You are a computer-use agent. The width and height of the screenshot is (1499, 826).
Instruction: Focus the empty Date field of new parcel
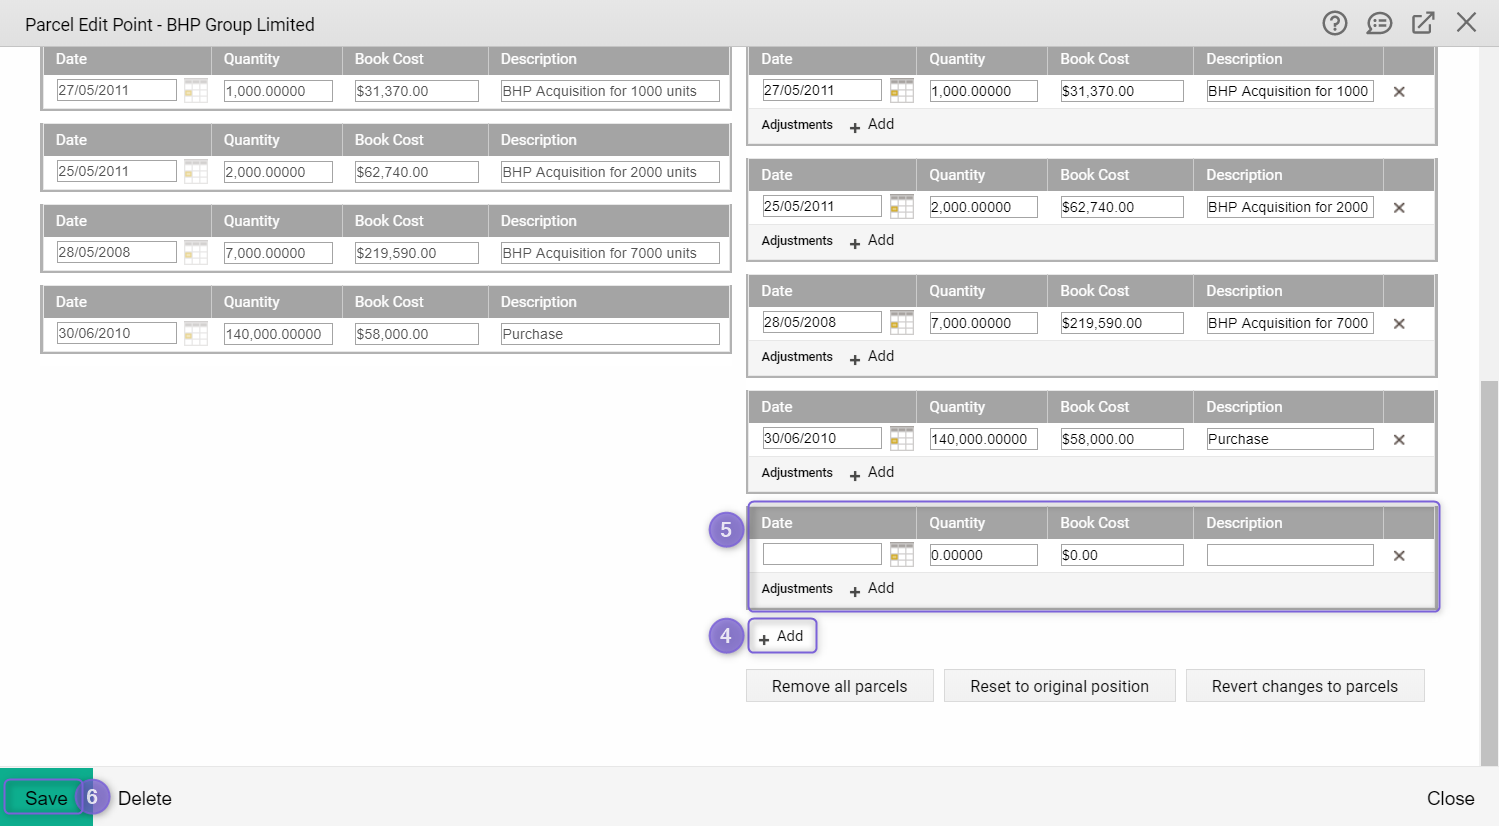click(822, 554)
